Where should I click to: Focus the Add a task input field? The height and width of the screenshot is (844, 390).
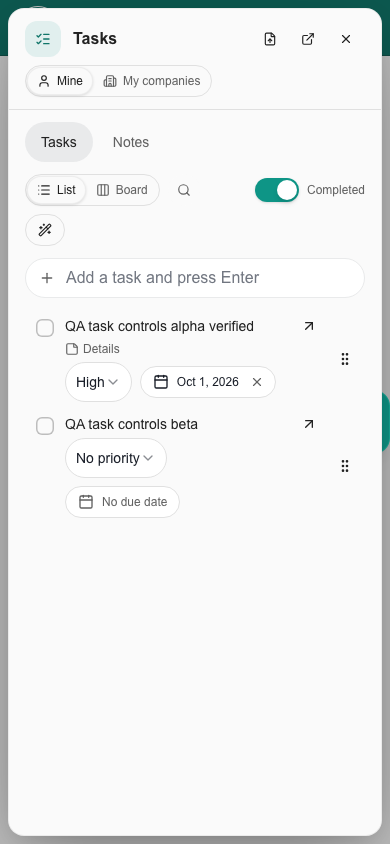195,278
